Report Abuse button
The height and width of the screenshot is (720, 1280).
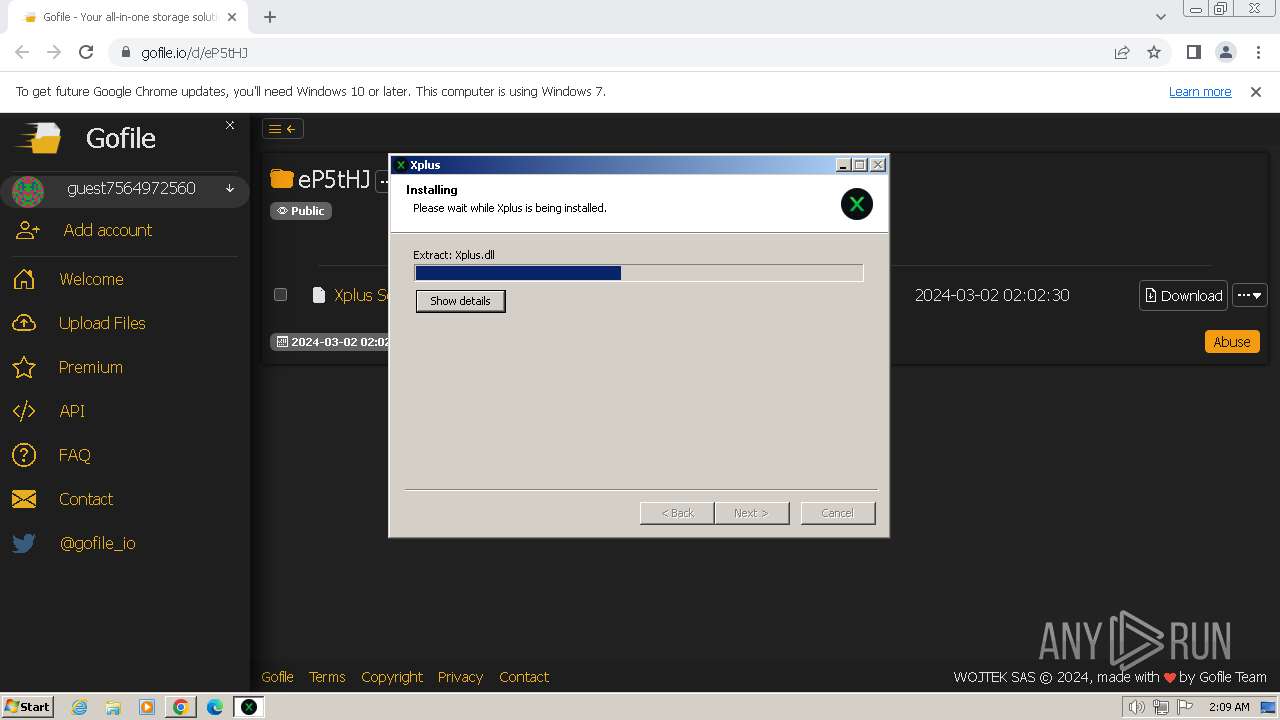point(1232,342)
